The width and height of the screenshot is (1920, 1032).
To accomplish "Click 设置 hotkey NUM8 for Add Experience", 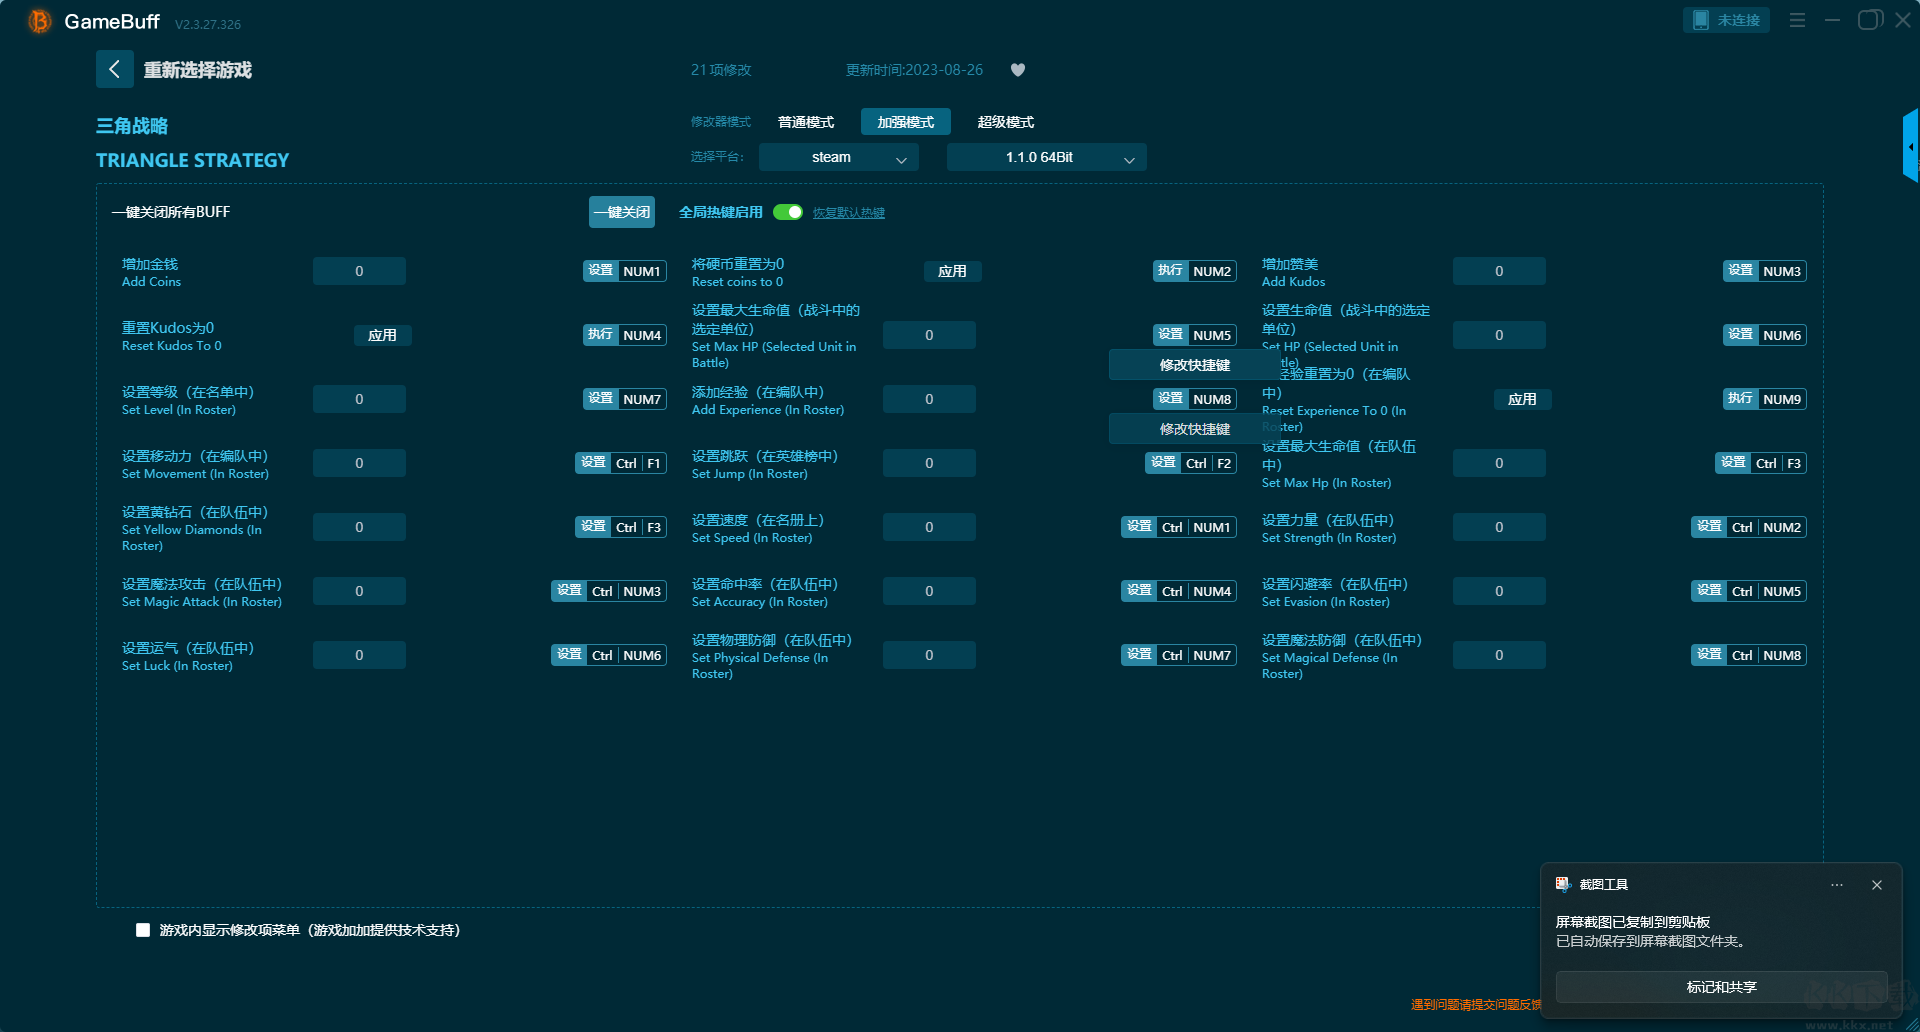I will [1195, 399].
